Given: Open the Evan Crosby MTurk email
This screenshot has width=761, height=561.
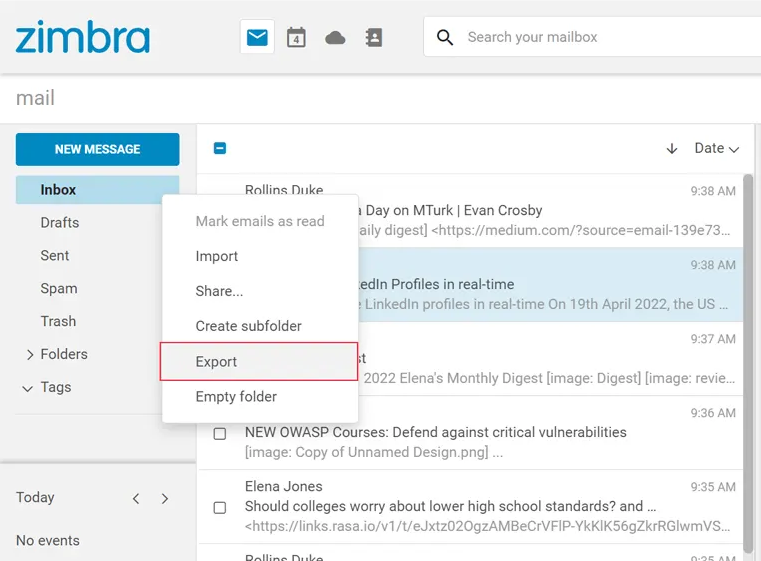Looking at the screenshot, I should point(470,211).
